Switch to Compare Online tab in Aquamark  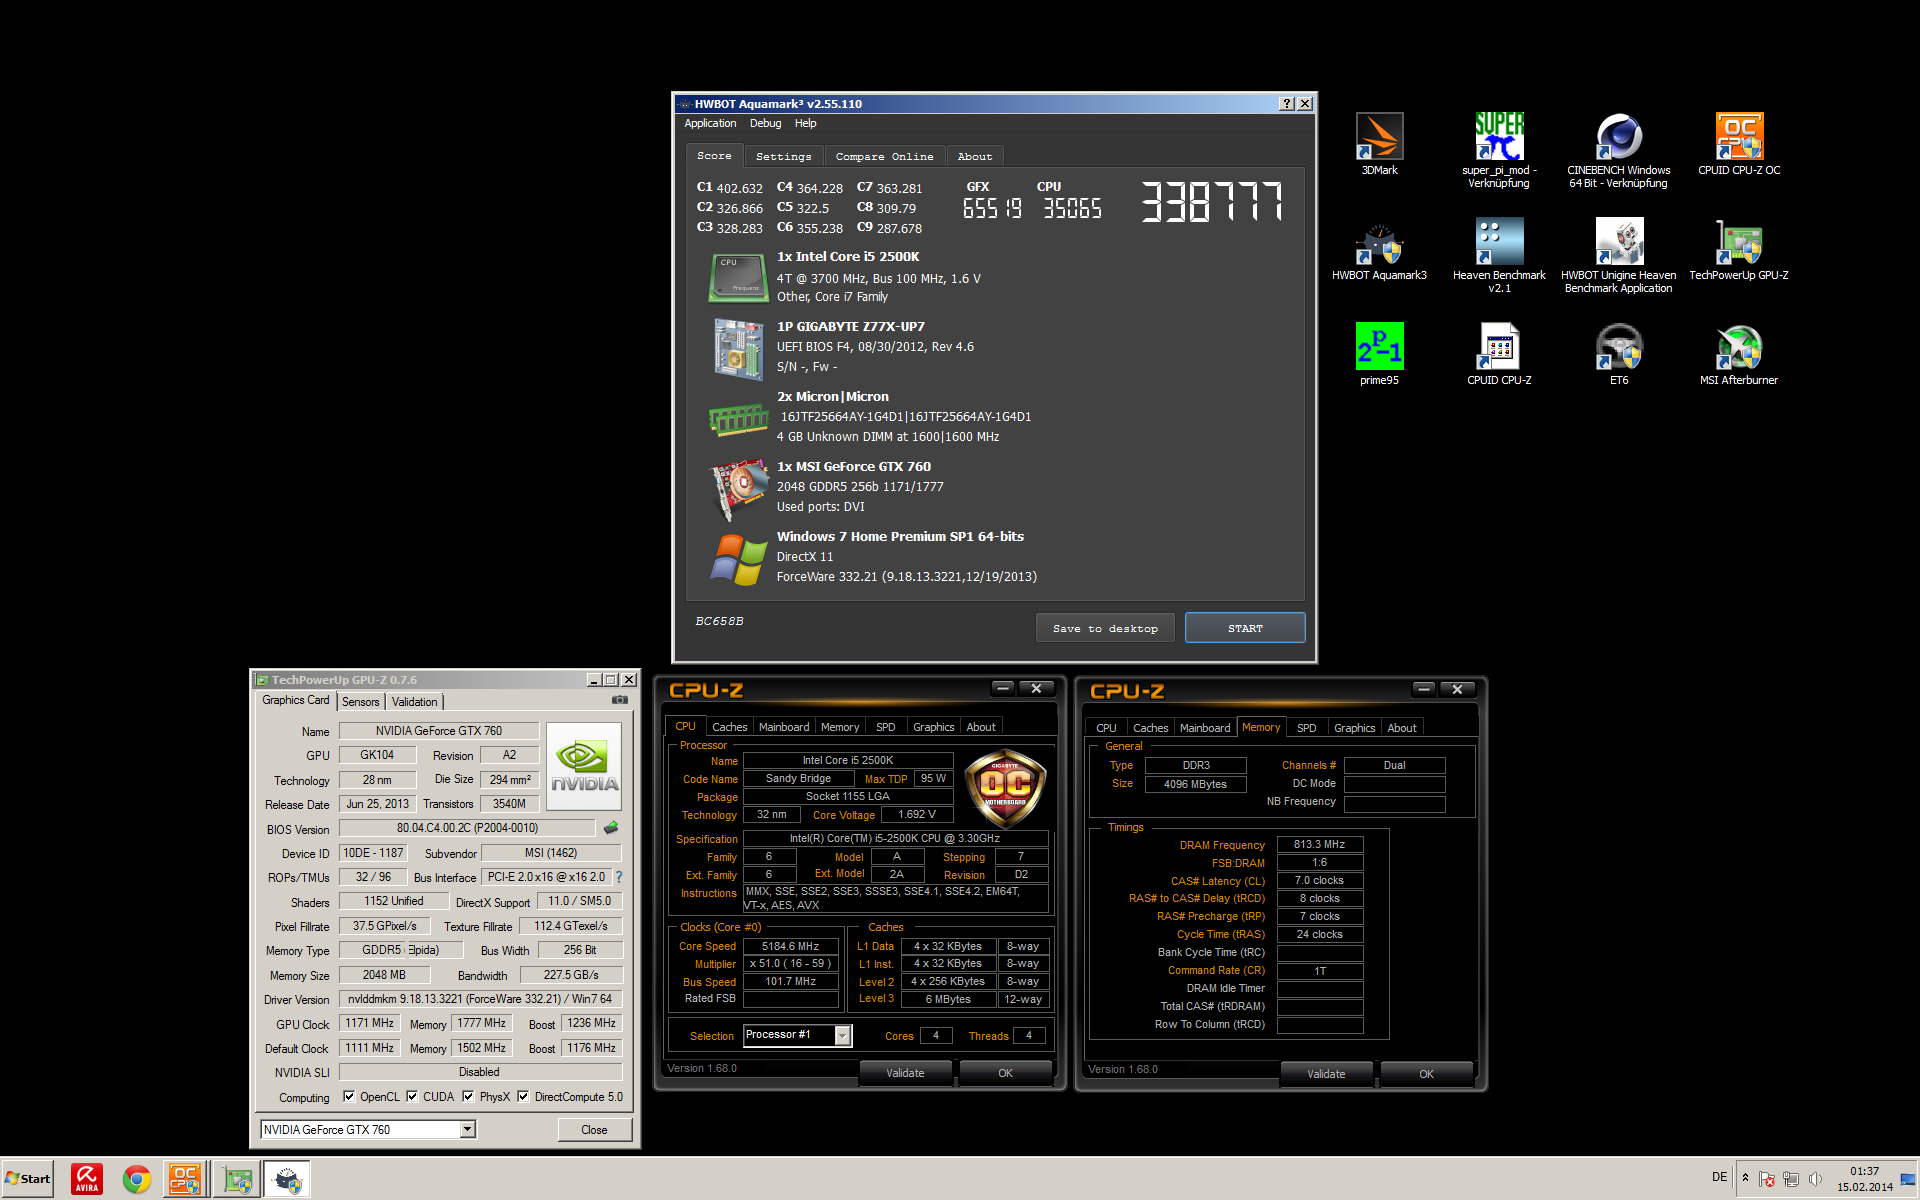point(884,156)
